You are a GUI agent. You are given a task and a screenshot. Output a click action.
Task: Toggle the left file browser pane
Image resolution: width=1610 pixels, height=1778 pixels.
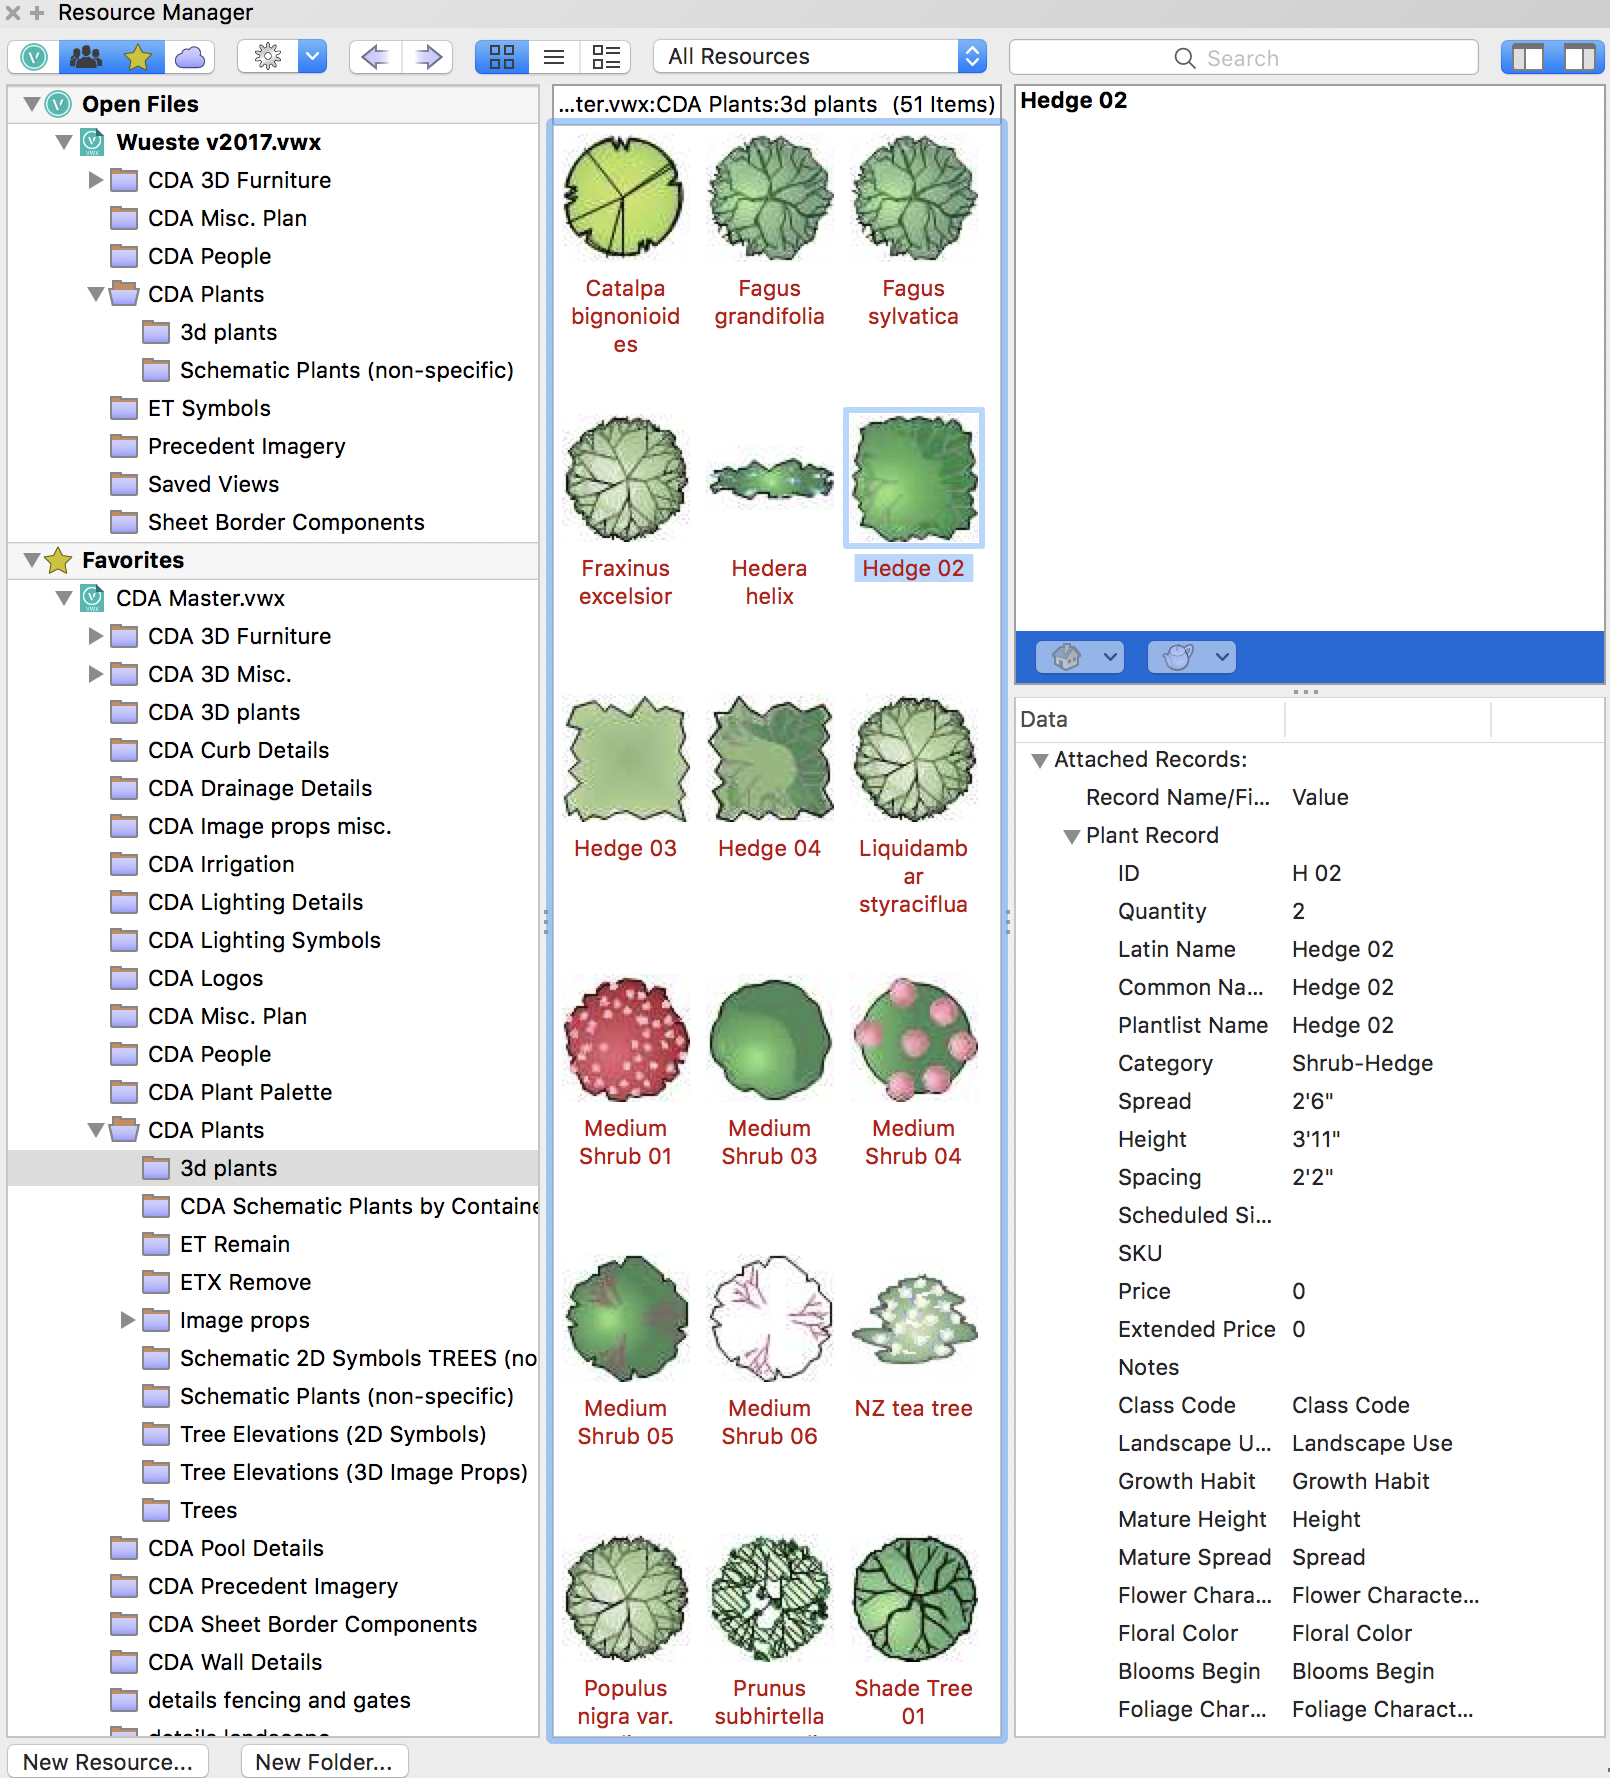click(x=1527, y=57)
